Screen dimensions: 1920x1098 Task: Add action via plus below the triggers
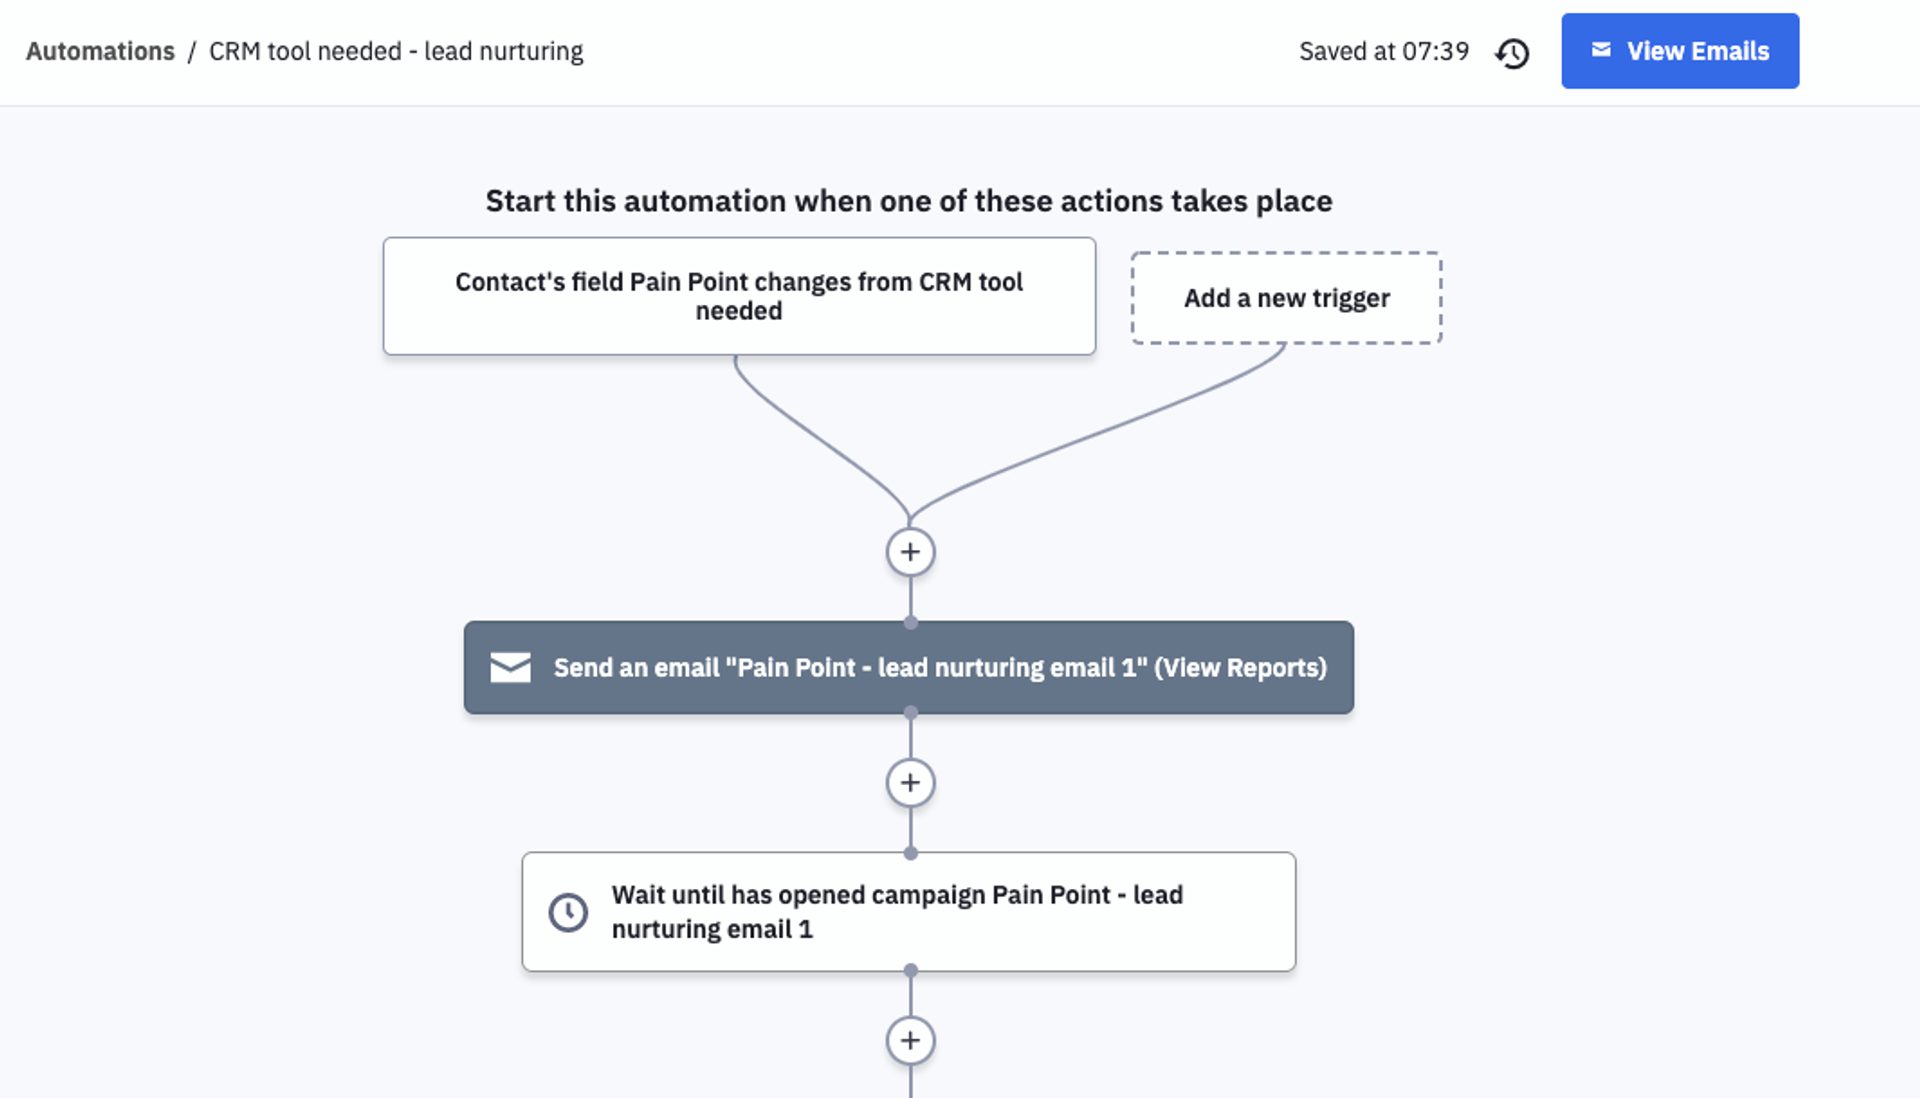[x=910, y=552]
